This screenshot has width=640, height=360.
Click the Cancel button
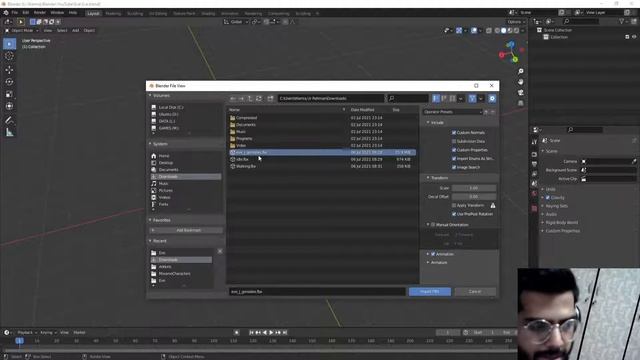(x=475, y=291)
